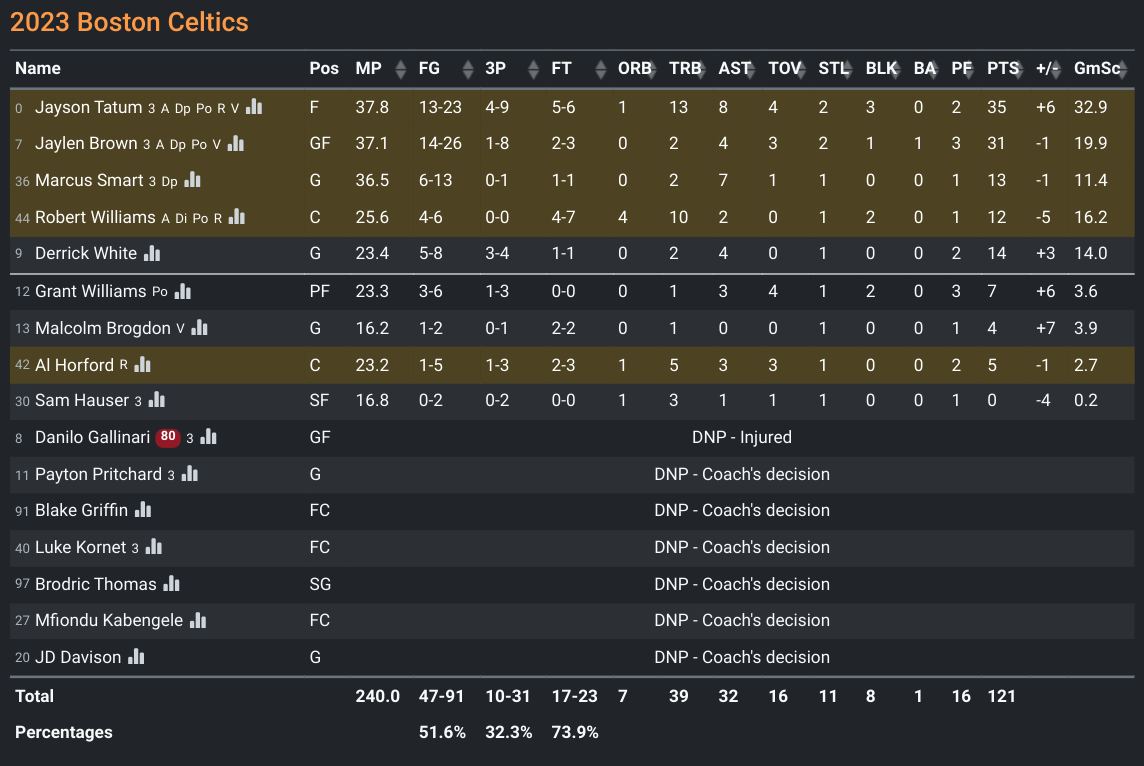
Task: Sort table by MP column arrows
Action: click(401, 69)
